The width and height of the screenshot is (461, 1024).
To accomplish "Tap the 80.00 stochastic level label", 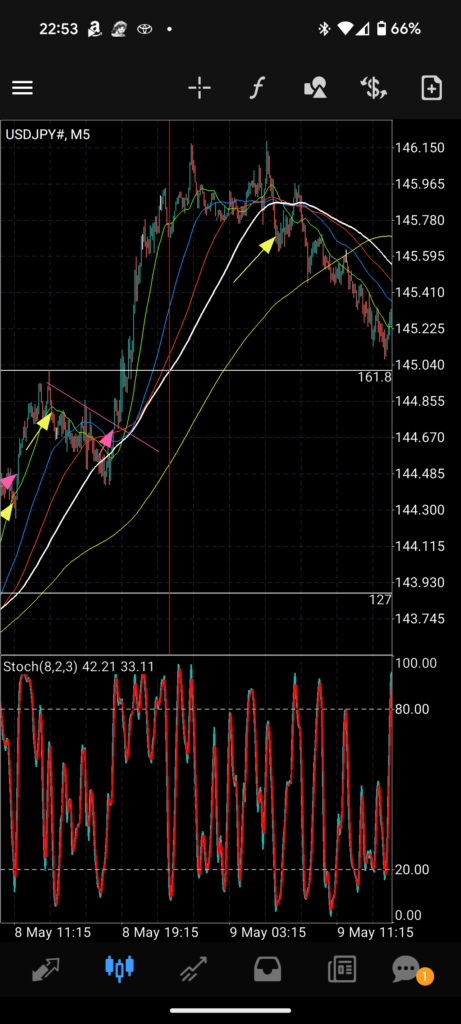I will click(412, 709).
